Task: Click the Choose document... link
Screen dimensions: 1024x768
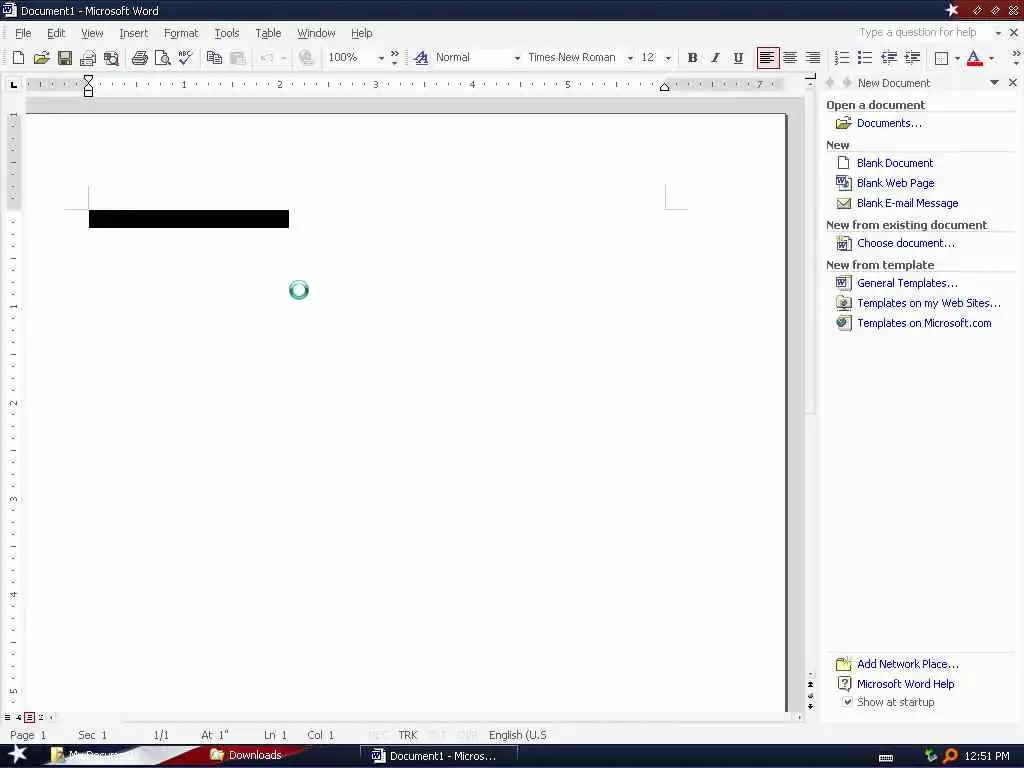Action: tap(905, 243)
